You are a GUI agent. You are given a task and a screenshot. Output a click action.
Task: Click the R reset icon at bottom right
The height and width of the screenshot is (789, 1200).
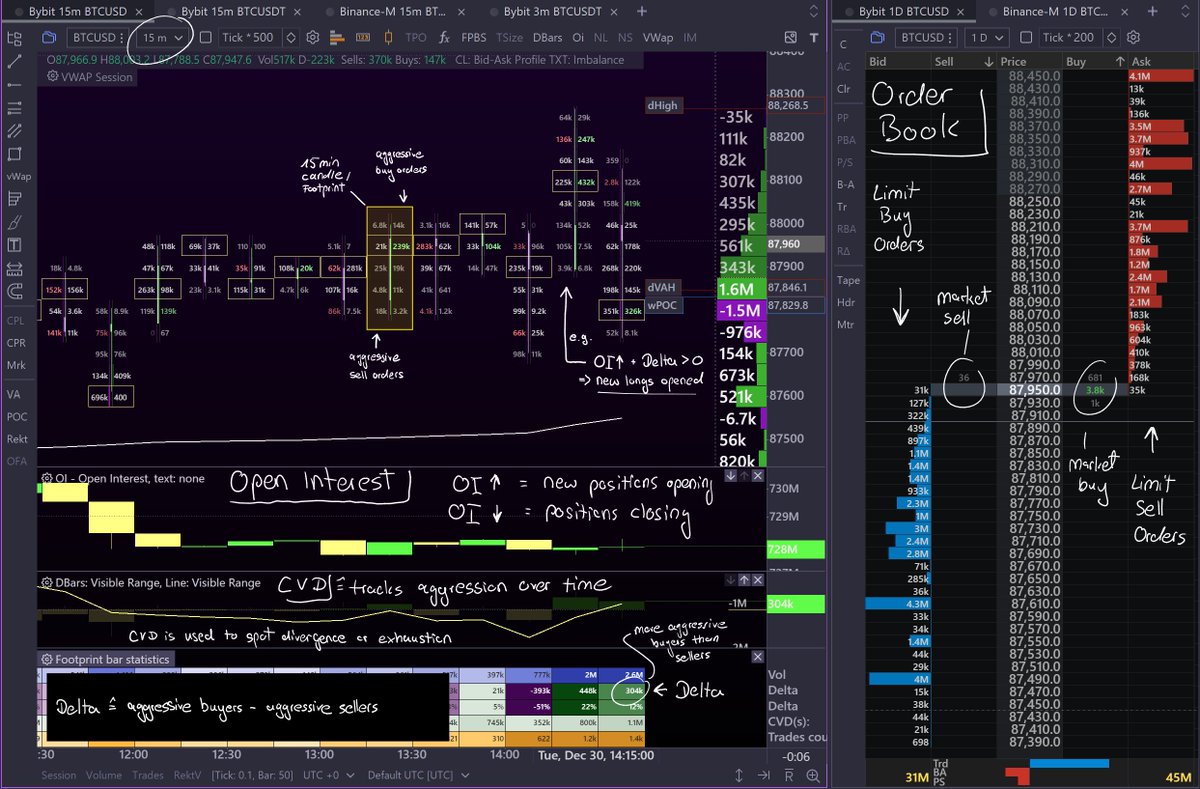click(789, 775)
